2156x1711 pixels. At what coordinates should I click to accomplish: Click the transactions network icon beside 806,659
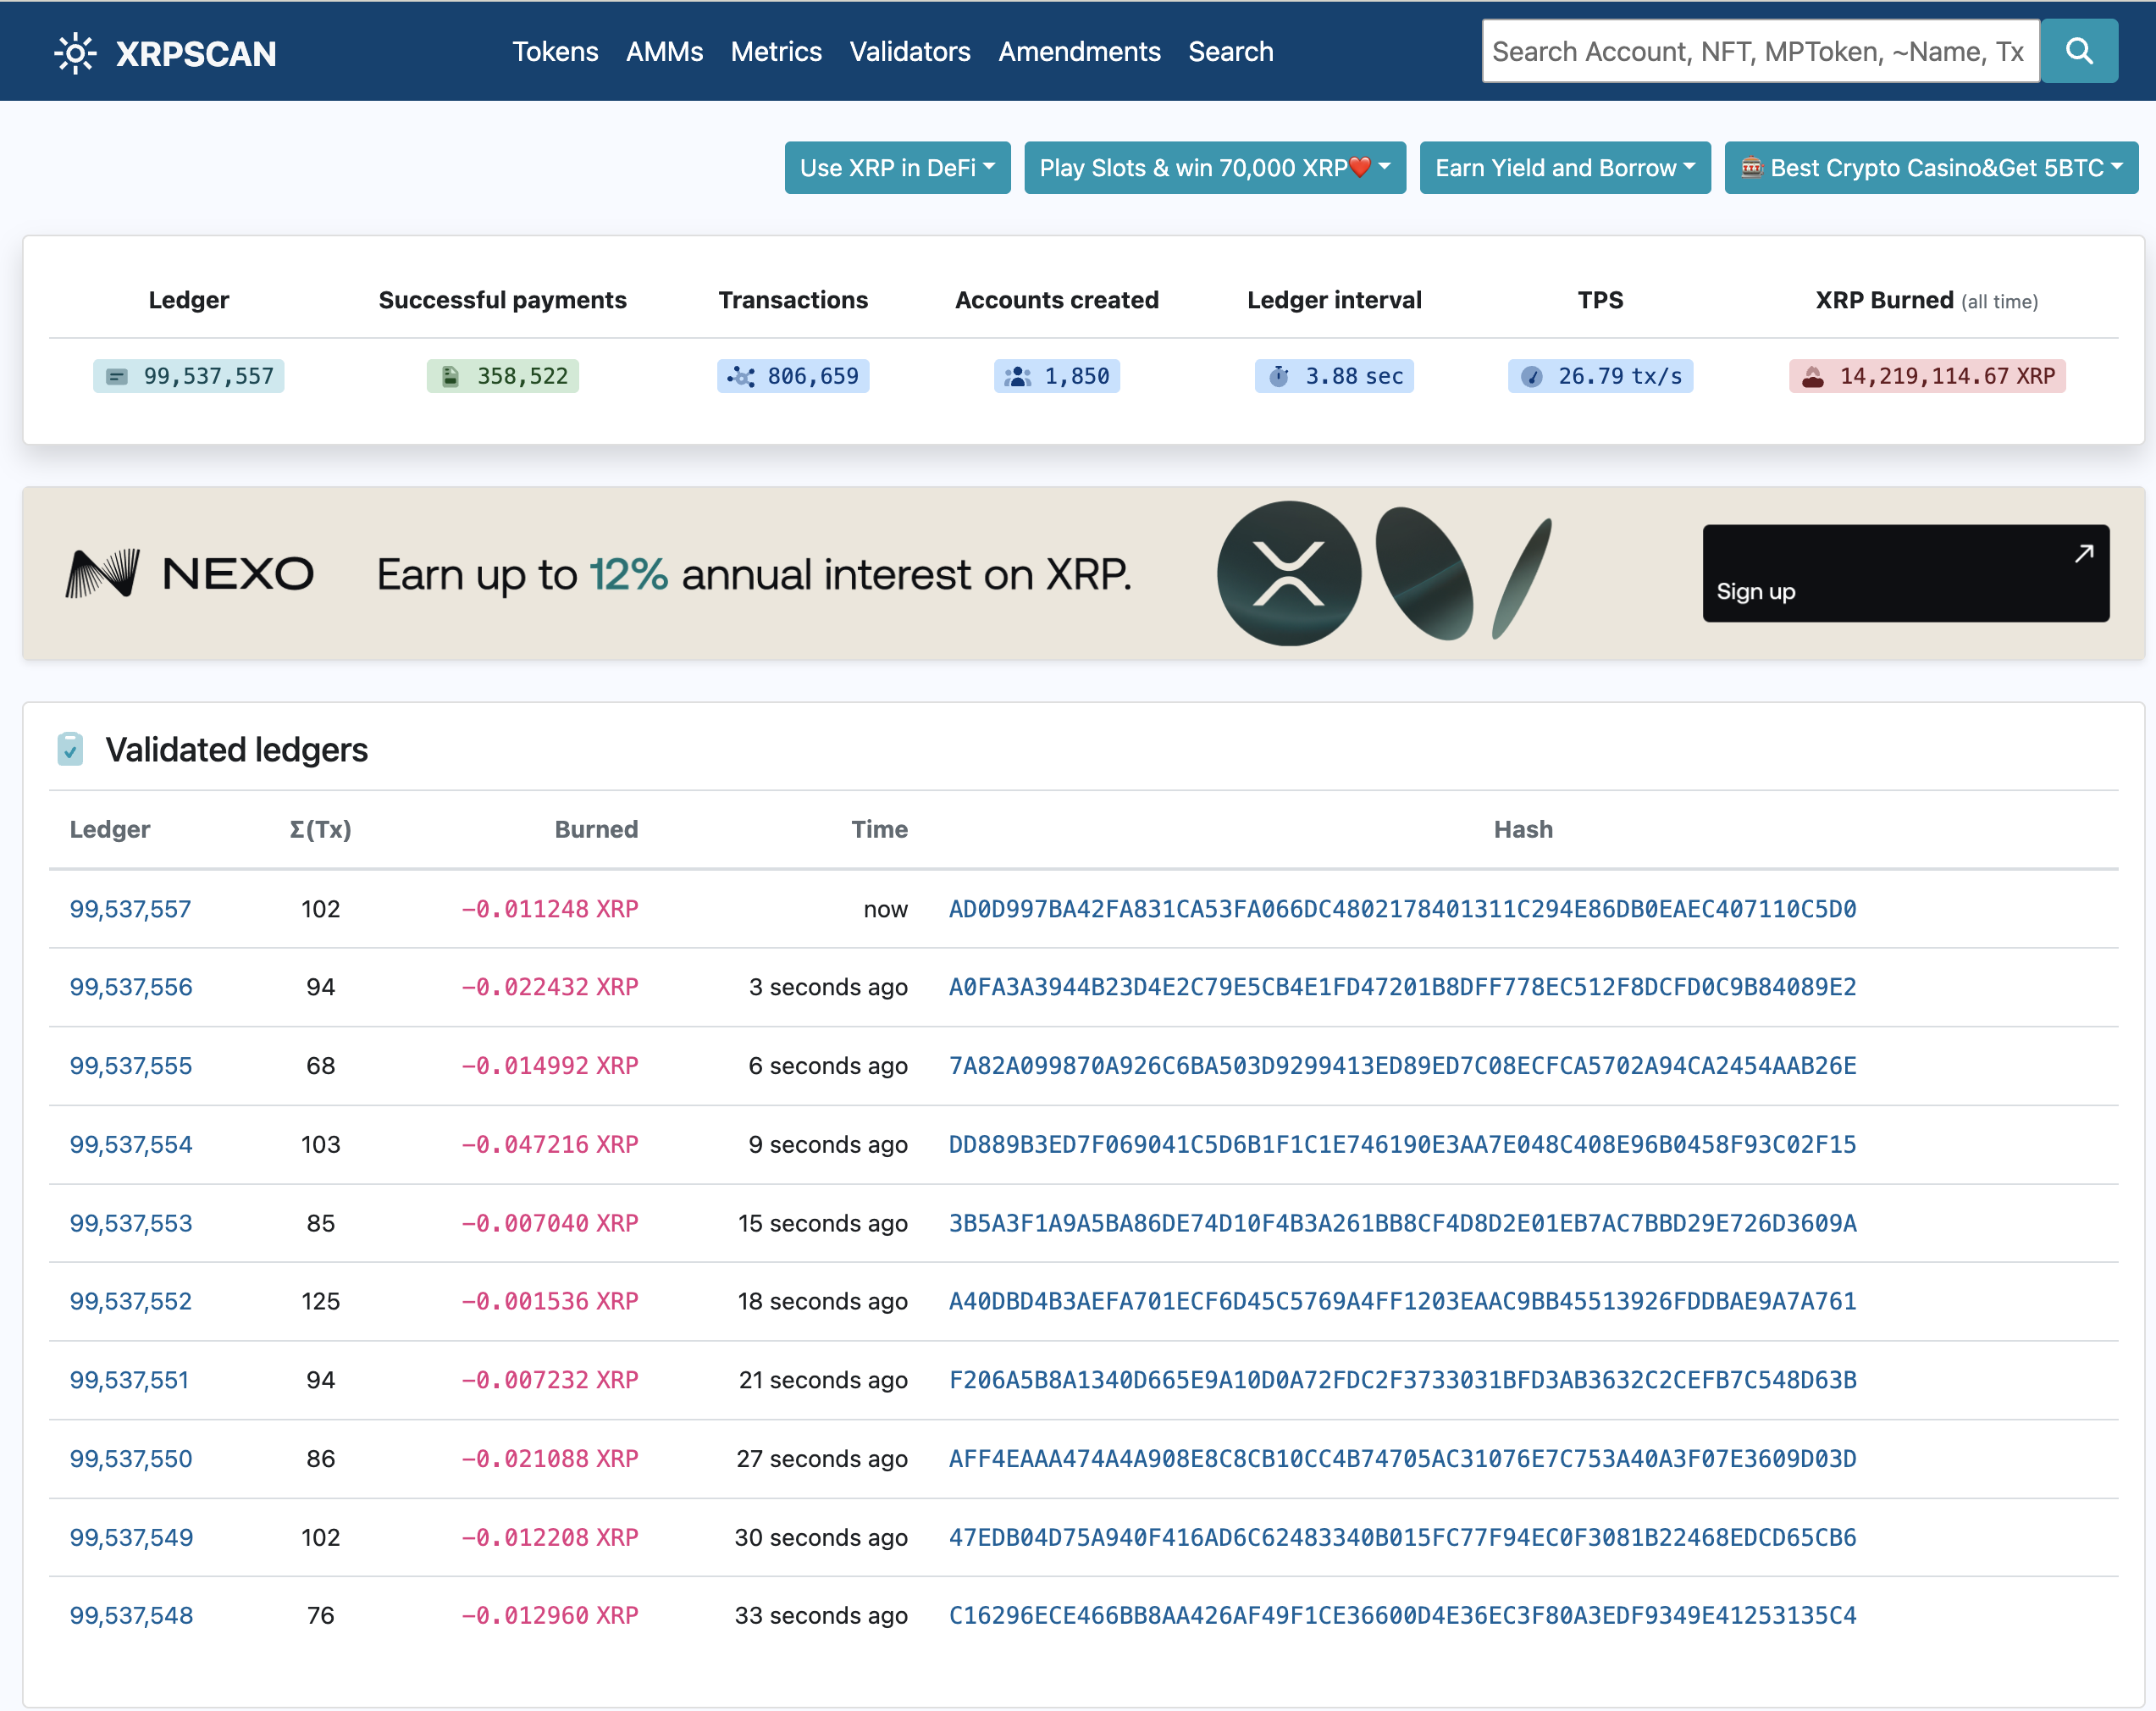coord(741,377)
